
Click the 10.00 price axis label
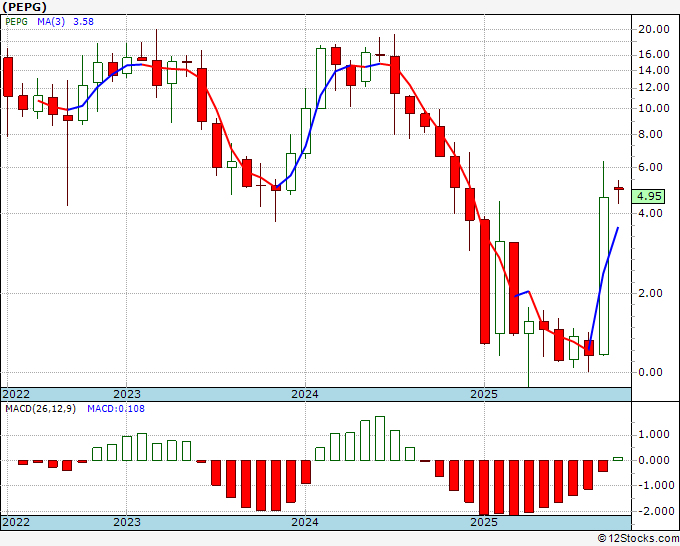click(x=654, y=108)
